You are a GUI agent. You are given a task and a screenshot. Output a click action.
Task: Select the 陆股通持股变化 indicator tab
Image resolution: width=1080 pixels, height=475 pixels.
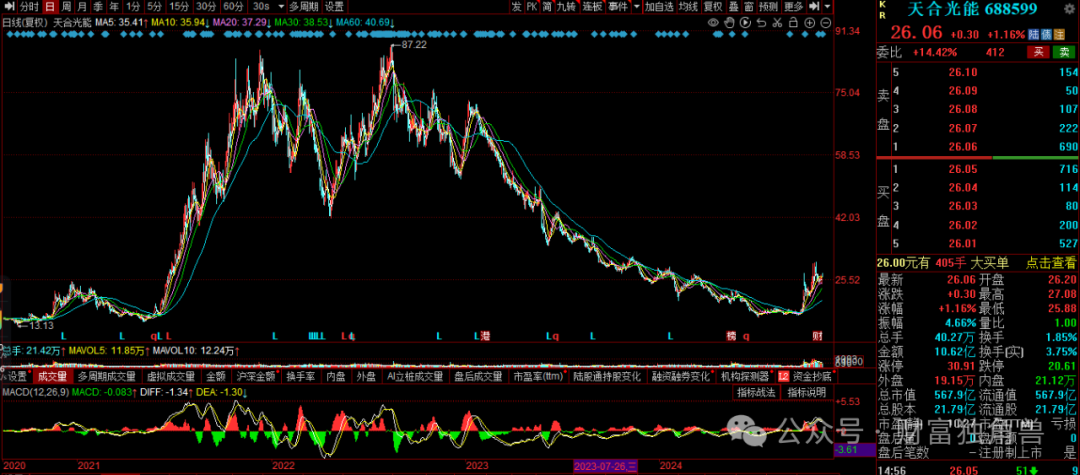point(607,377)
